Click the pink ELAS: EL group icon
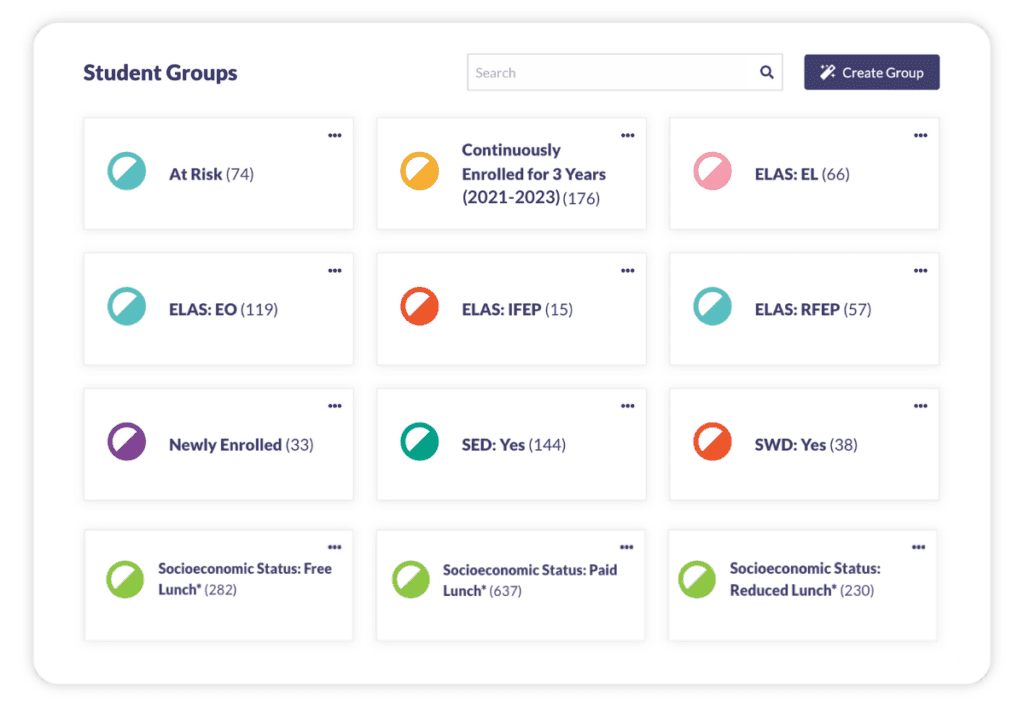The width and height of the screenshot is (1024, 707). (x=712, y=172)
